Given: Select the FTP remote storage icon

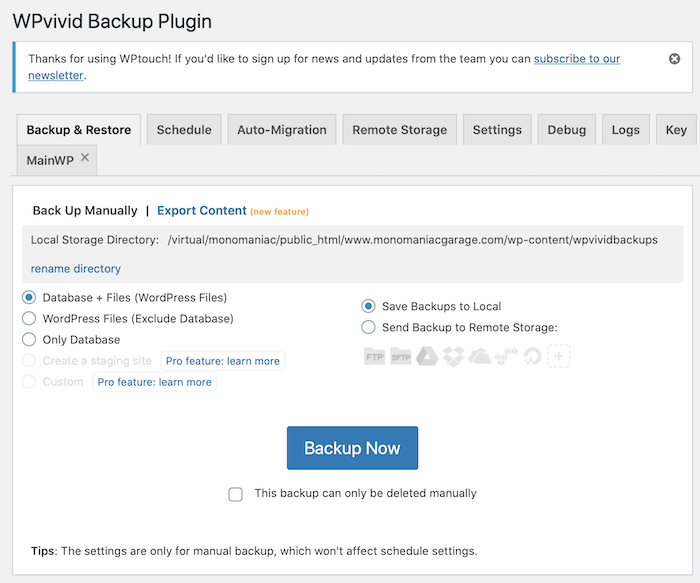Looking at the screenshot, I should 374,356.
